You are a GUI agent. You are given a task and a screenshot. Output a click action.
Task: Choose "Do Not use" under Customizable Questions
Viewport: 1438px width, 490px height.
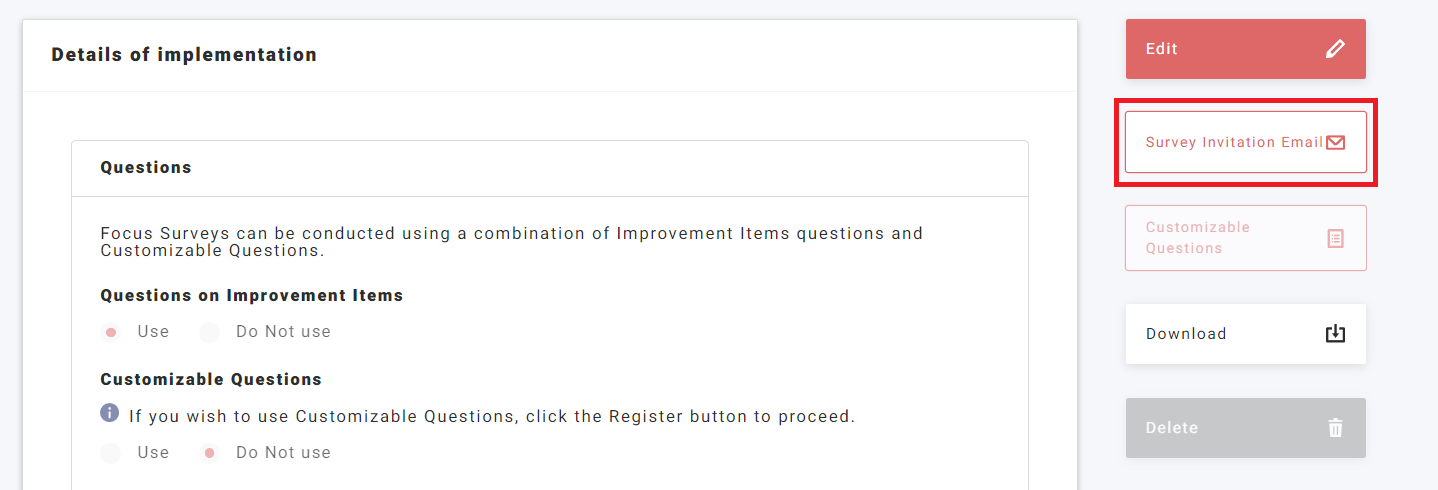point(209,453)
